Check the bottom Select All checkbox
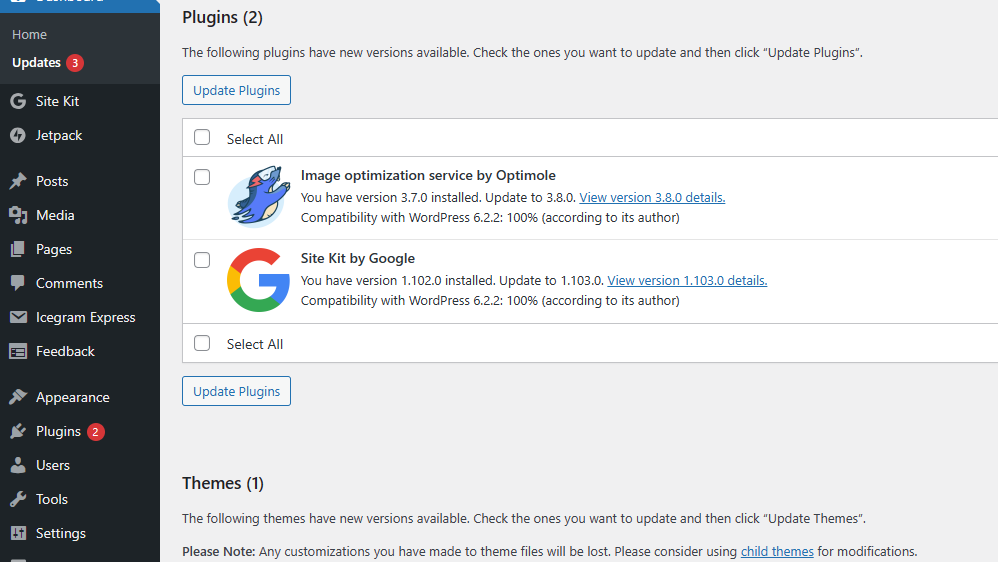The height and width of the screenshot is (562, 998). [202, 343]
